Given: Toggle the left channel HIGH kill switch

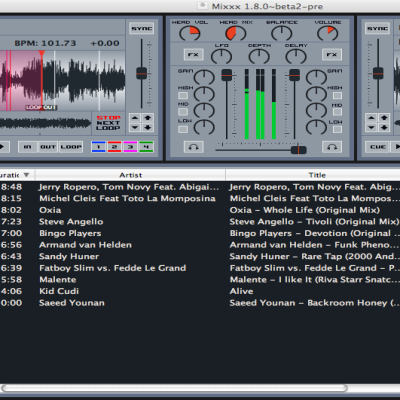Looking at the screenshot, I should pyautogui.click(x=183, y=96).
